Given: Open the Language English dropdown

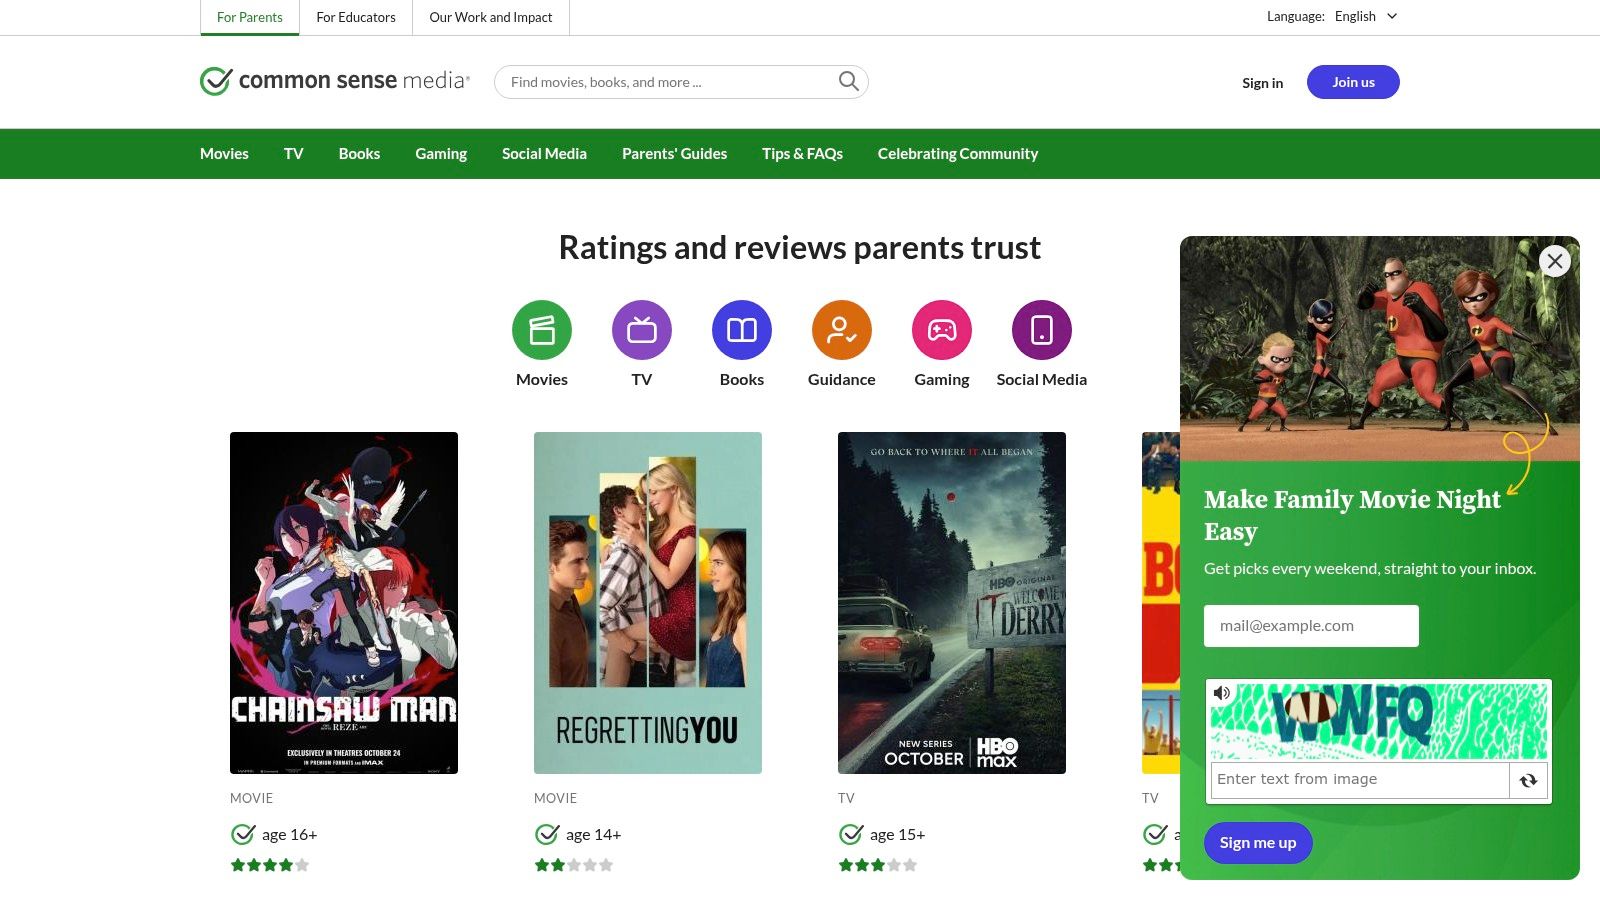Looking at the screenshot, I should [1366, 16].
